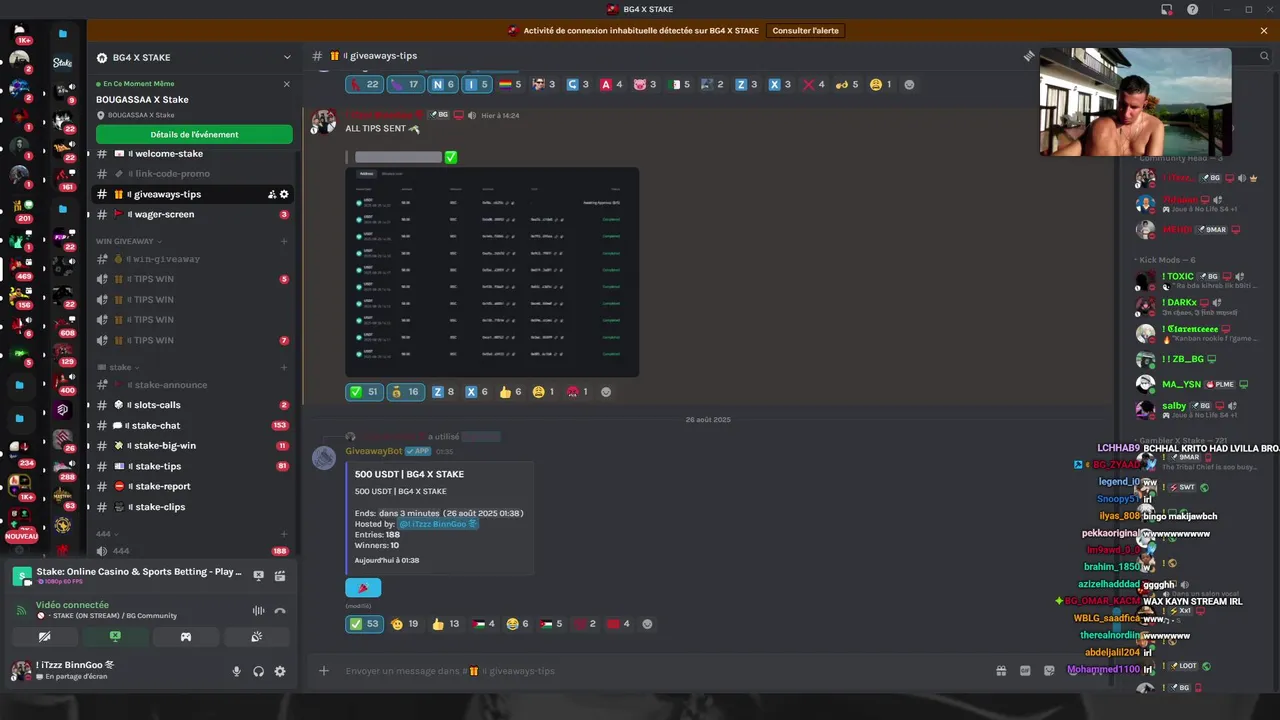Toggle the checkmark reaction with 53
Viewport: 1280px width, 720px height.
tap(364, 624)
